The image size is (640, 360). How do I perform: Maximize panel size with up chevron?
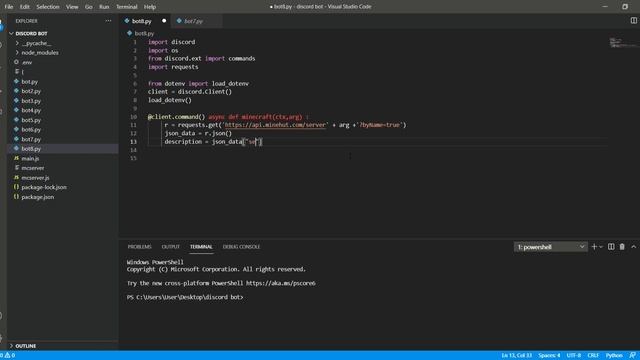(633, 247)
